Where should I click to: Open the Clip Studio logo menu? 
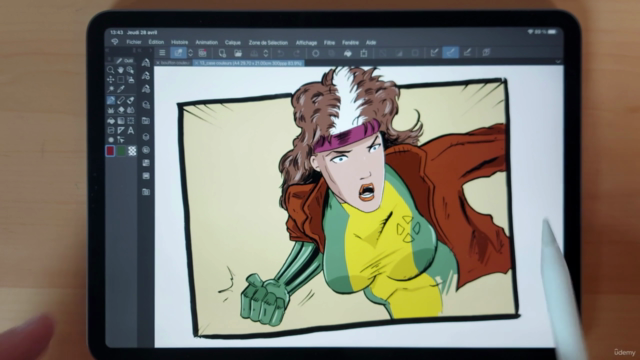coord(115,42)
